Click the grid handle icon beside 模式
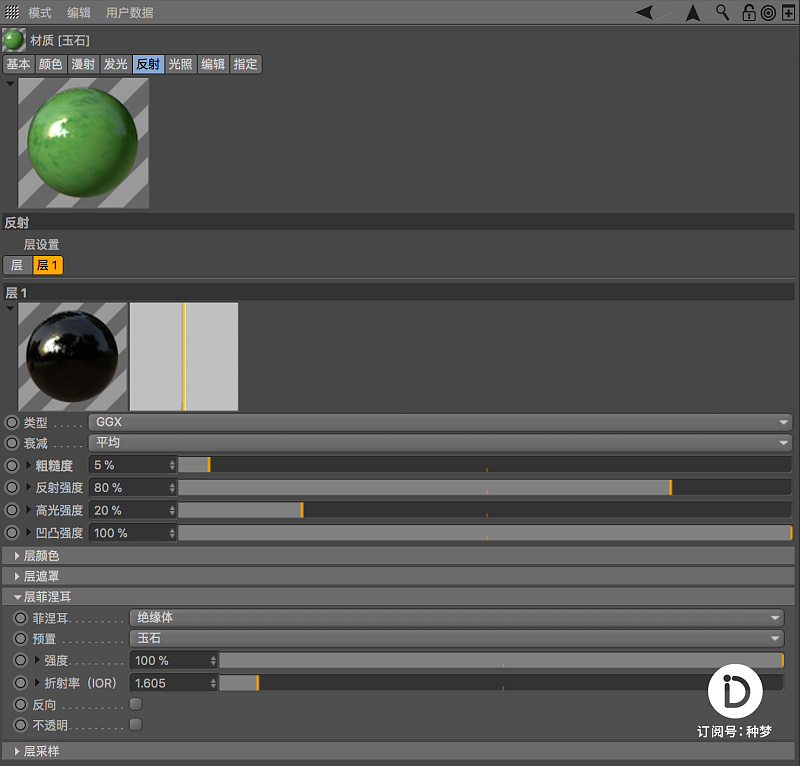Screen dimensions: 800x766 pos(12,12)
